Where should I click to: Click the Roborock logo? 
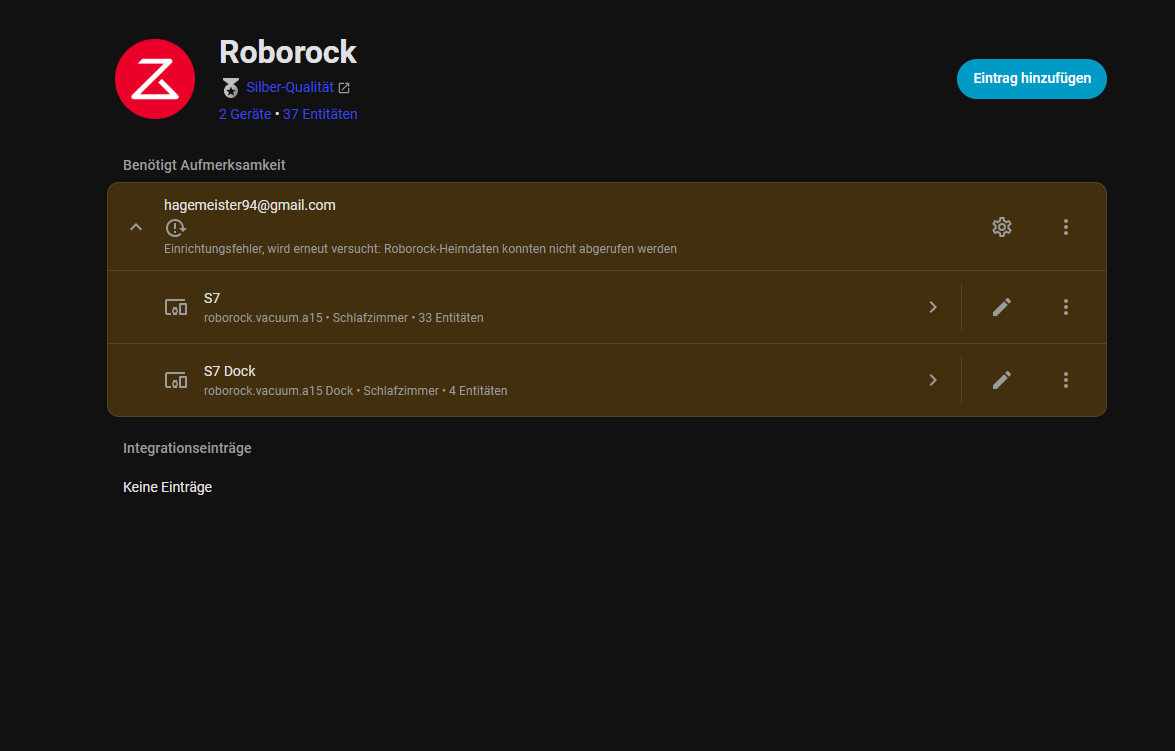tap(154, 79)
